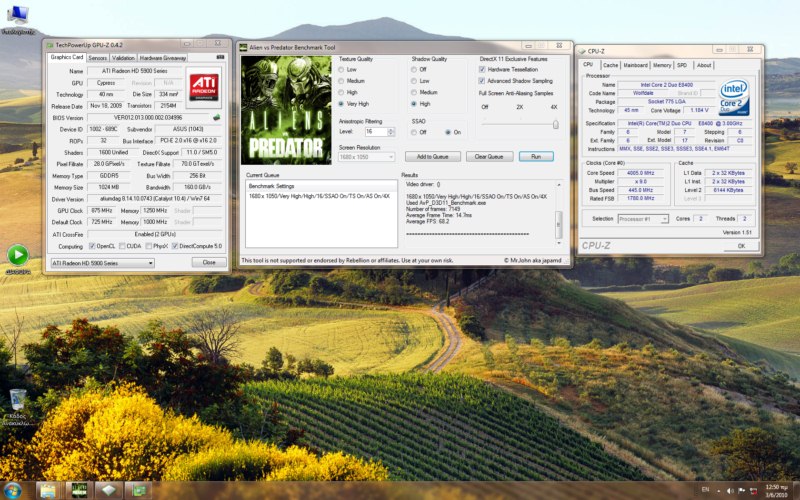The width and height of the screenshot is (800, 500).
Task: Click the Run benchmark button
Action: coord(536,157)
